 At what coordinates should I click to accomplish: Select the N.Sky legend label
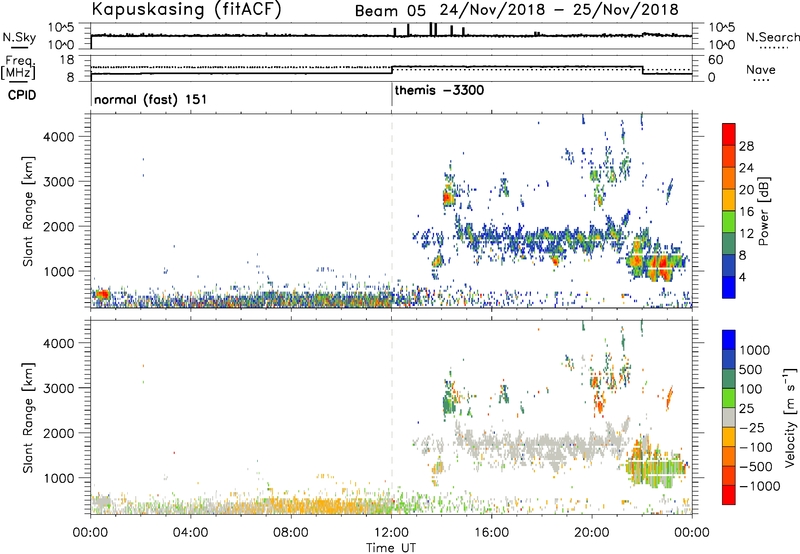coord(19,38)
